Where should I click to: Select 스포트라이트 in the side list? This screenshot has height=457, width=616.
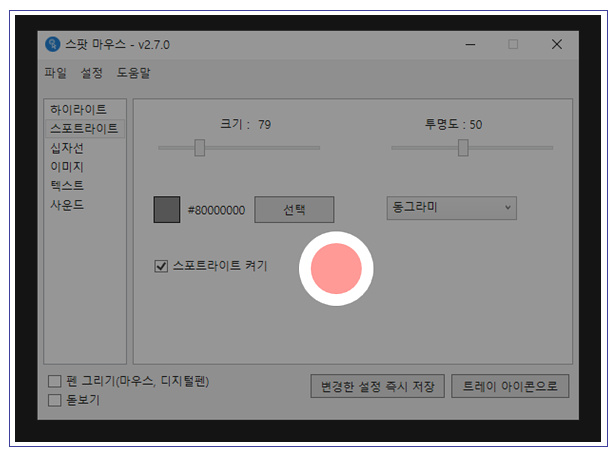(85, 128)
